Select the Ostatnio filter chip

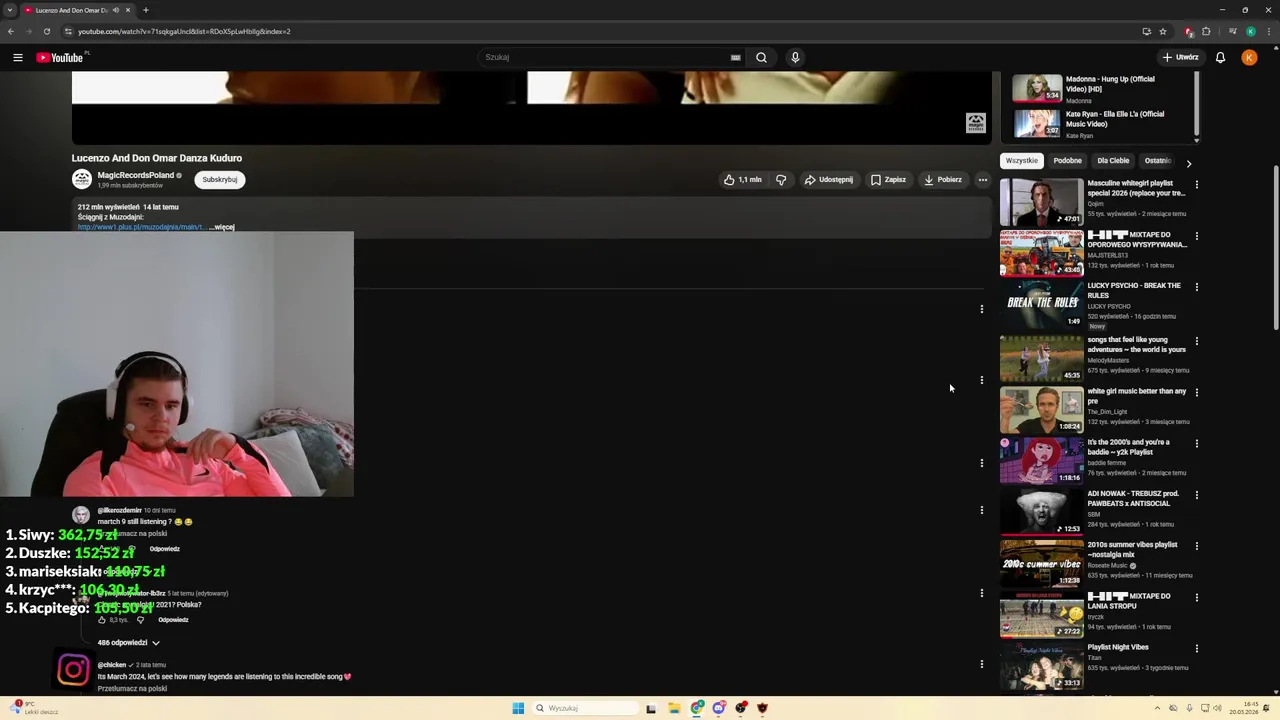click(1157, 161)
